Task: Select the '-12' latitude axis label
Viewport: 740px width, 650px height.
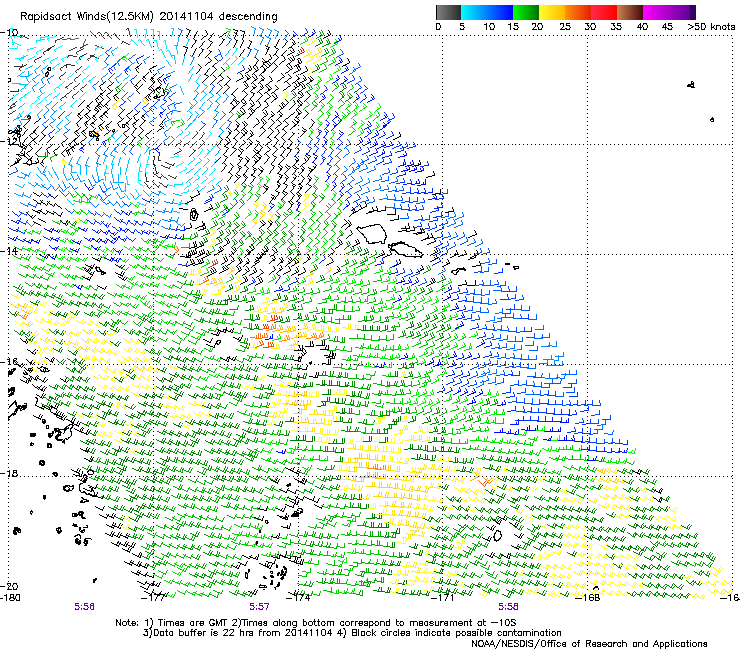Action: tap(9, 141)
